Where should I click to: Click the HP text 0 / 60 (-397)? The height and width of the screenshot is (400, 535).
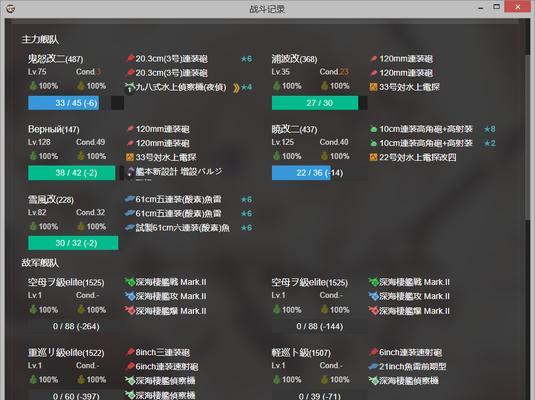point(76,396)
